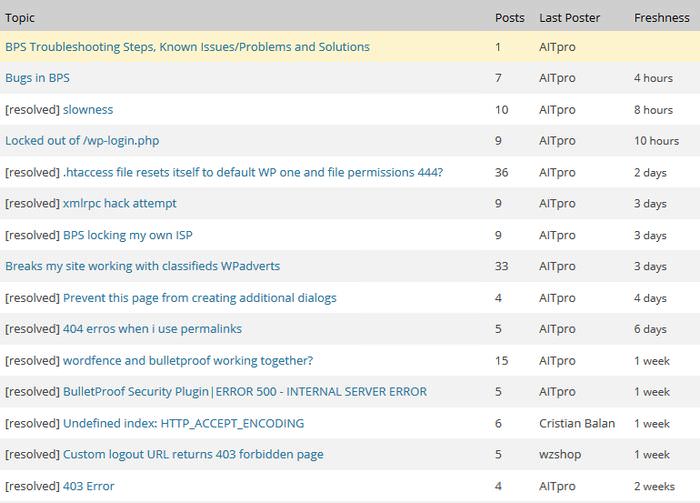Click '3 days' freshness in xmlrpc row
The image size is (700, 503).
(650, 204)
